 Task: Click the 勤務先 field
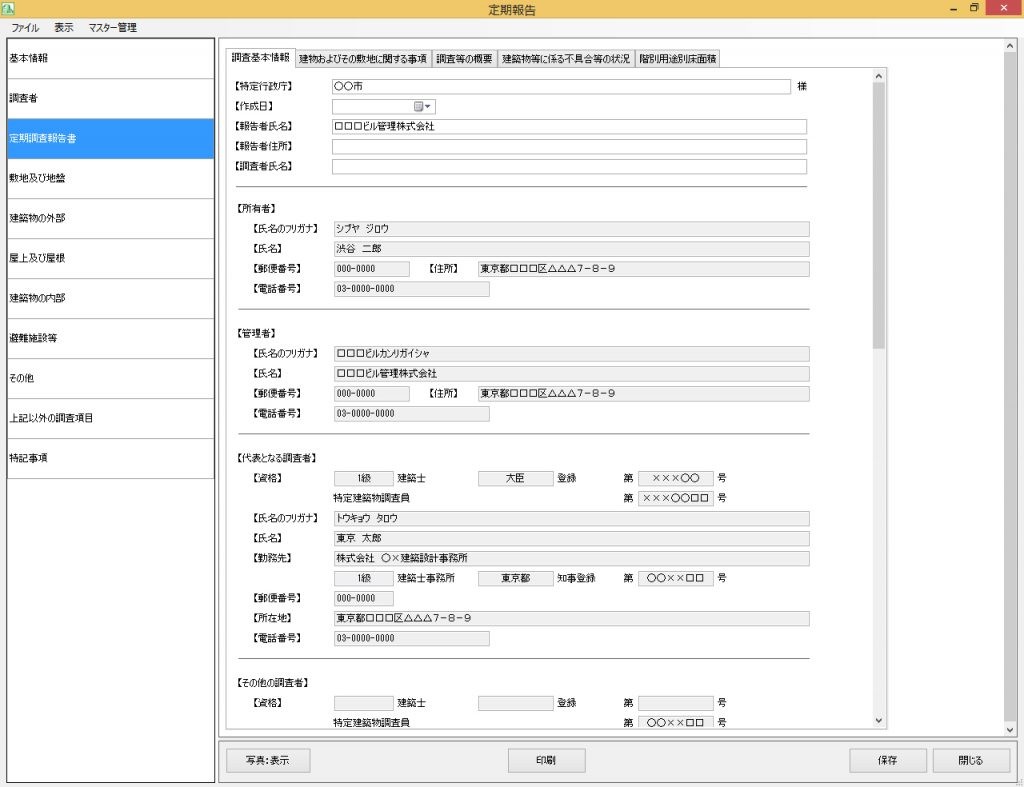(x=571, y=558)
